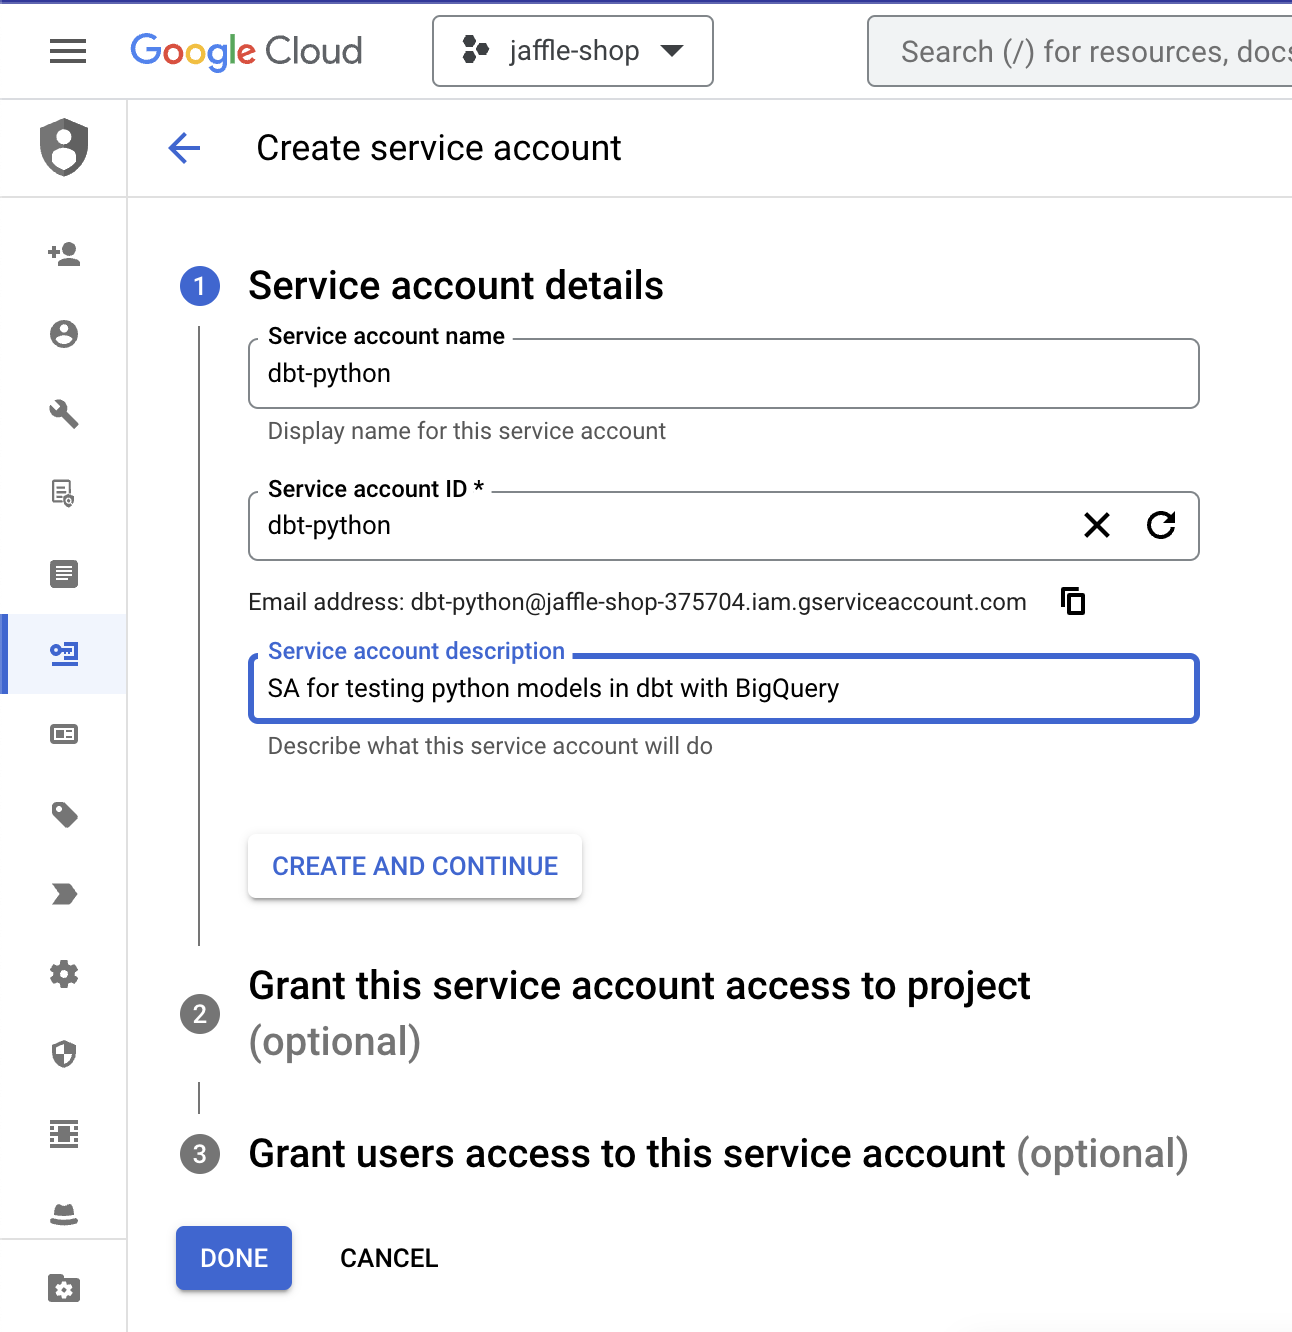
Task: Regenerate the Service account ID
Action: (1160, 525)
